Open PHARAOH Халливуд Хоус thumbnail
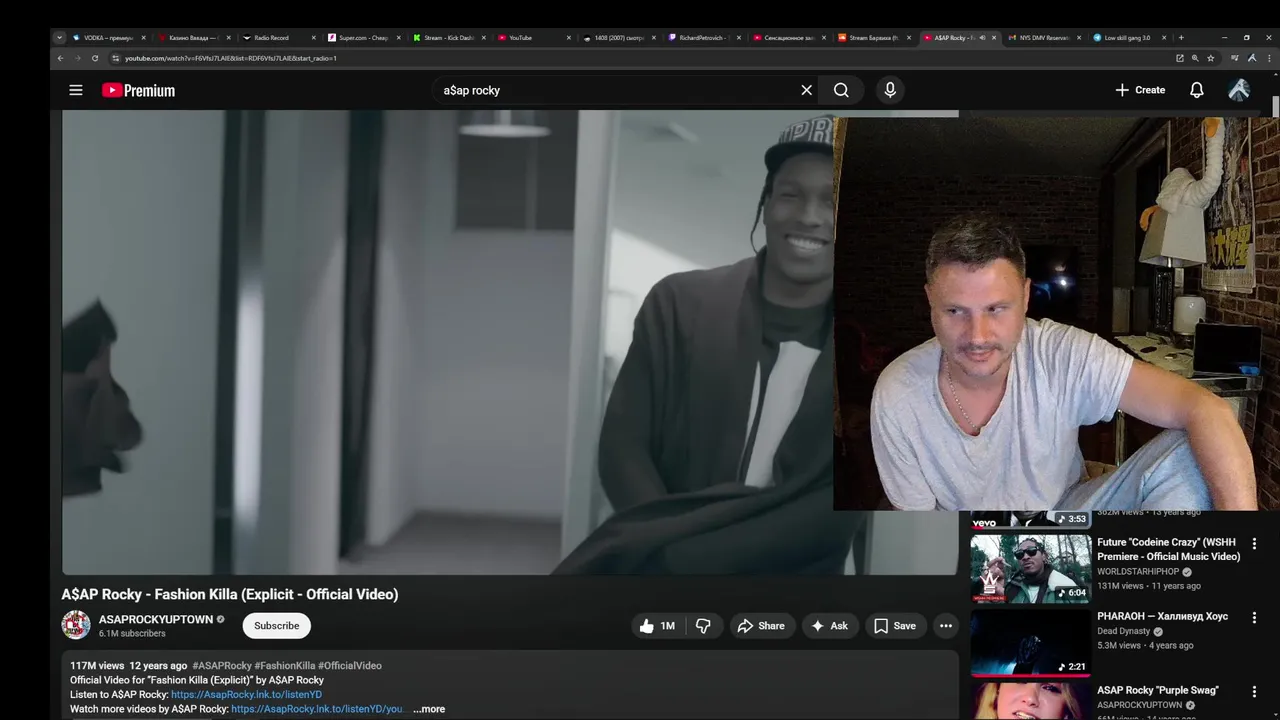The height and width of the screenshot is (720, 1280). (x=1031, y=642)
